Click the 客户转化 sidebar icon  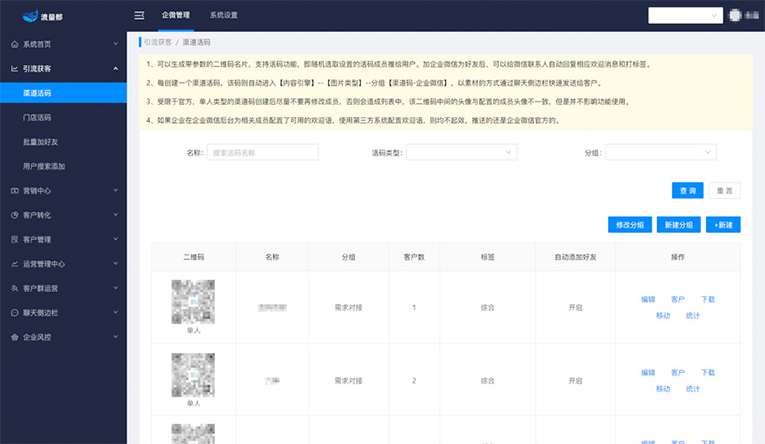click(12, 215)
